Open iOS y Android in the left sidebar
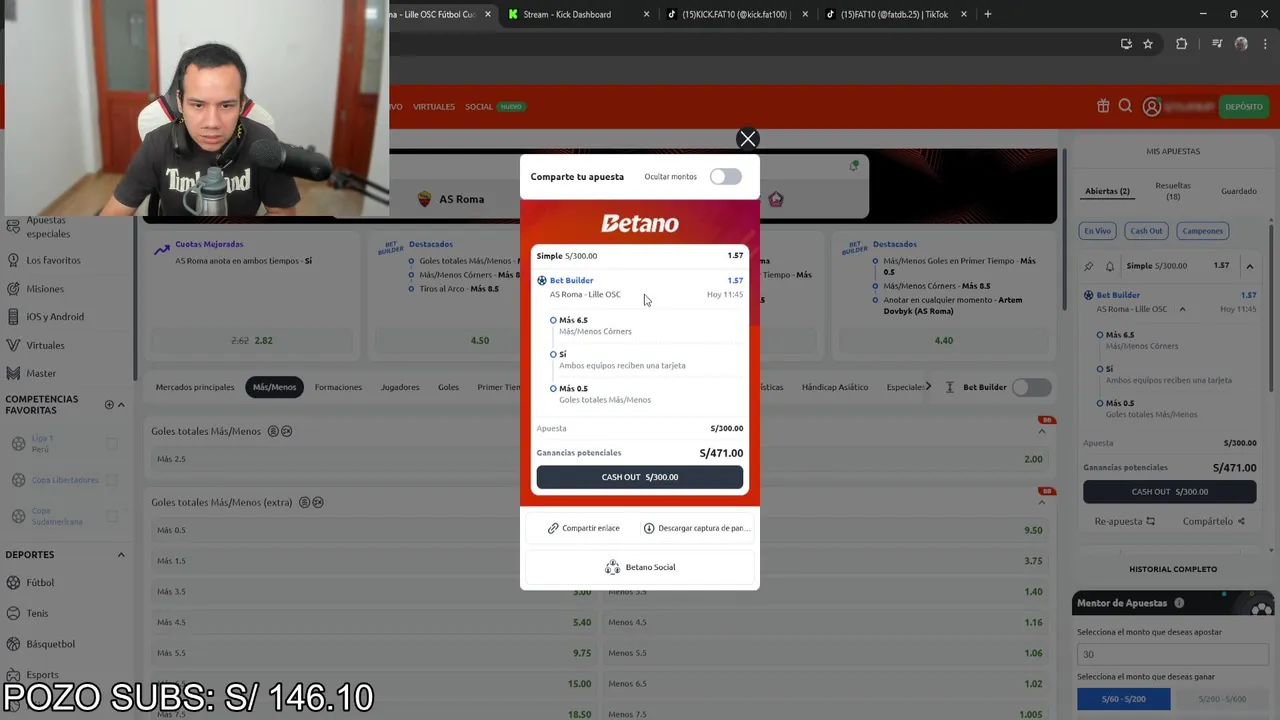 point(55,316)
